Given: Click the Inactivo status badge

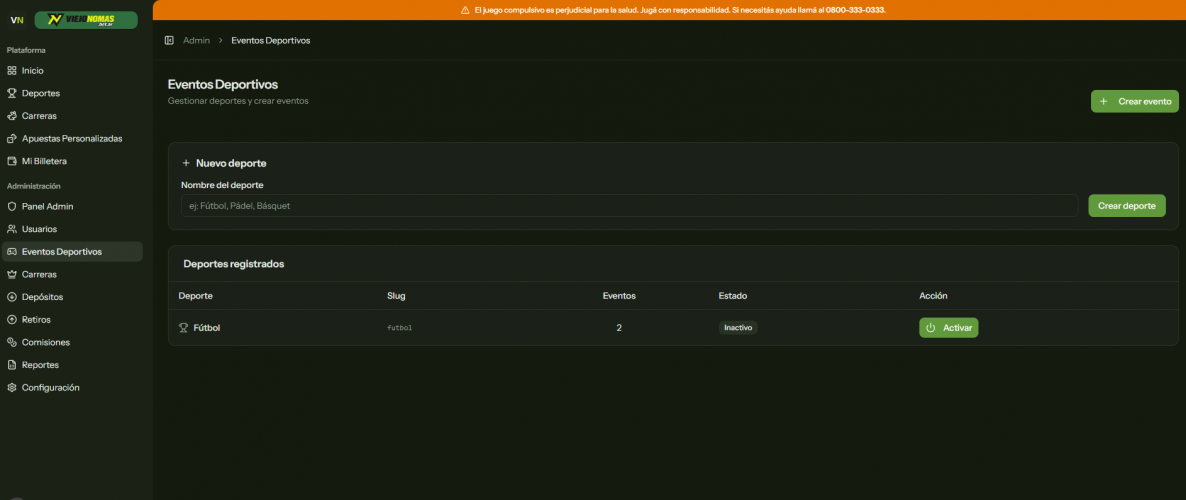Looking at the screenshot, I should (738, 328).
